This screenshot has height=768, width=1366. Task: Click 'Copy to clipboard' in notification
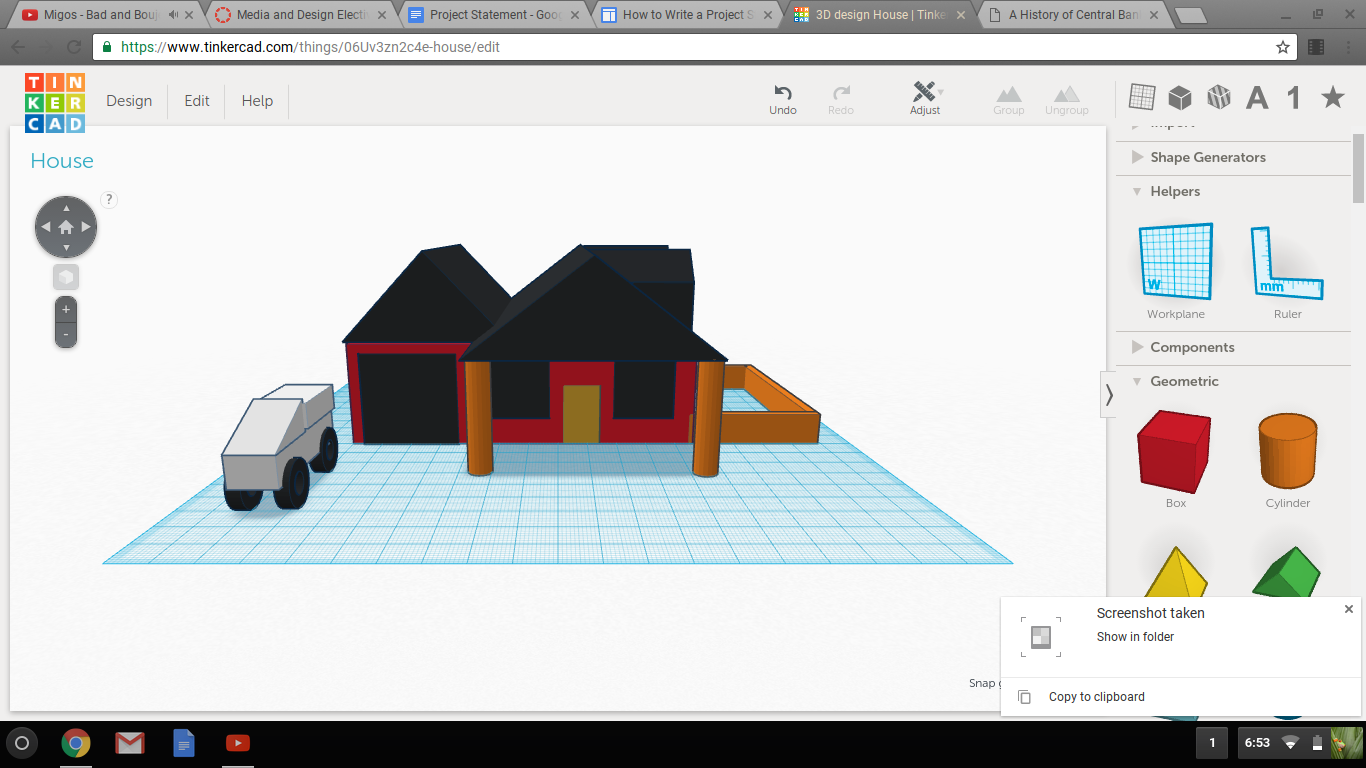click(1096, 697)
